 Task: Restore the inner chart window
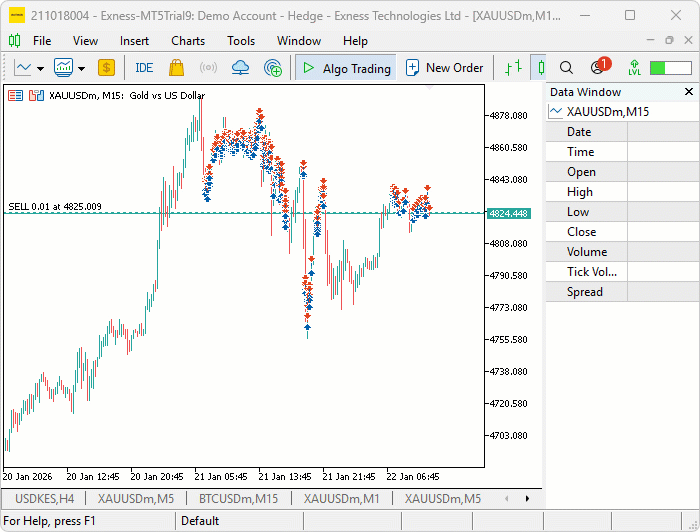669,40
